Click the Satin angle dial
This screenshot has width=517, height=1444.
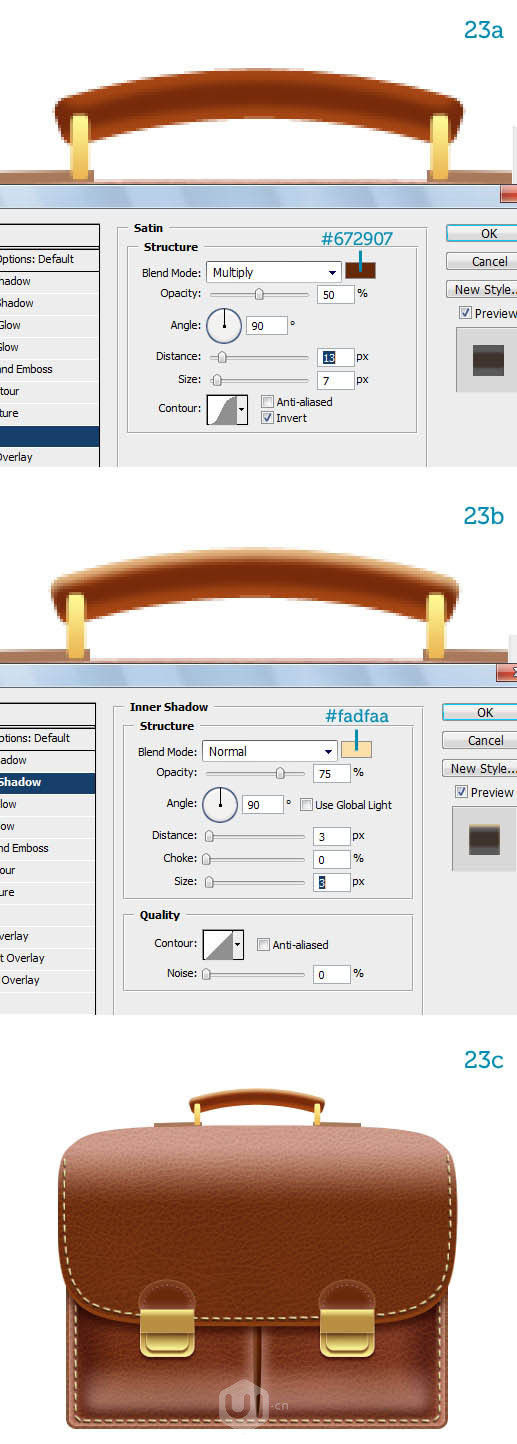coord(224,325)
